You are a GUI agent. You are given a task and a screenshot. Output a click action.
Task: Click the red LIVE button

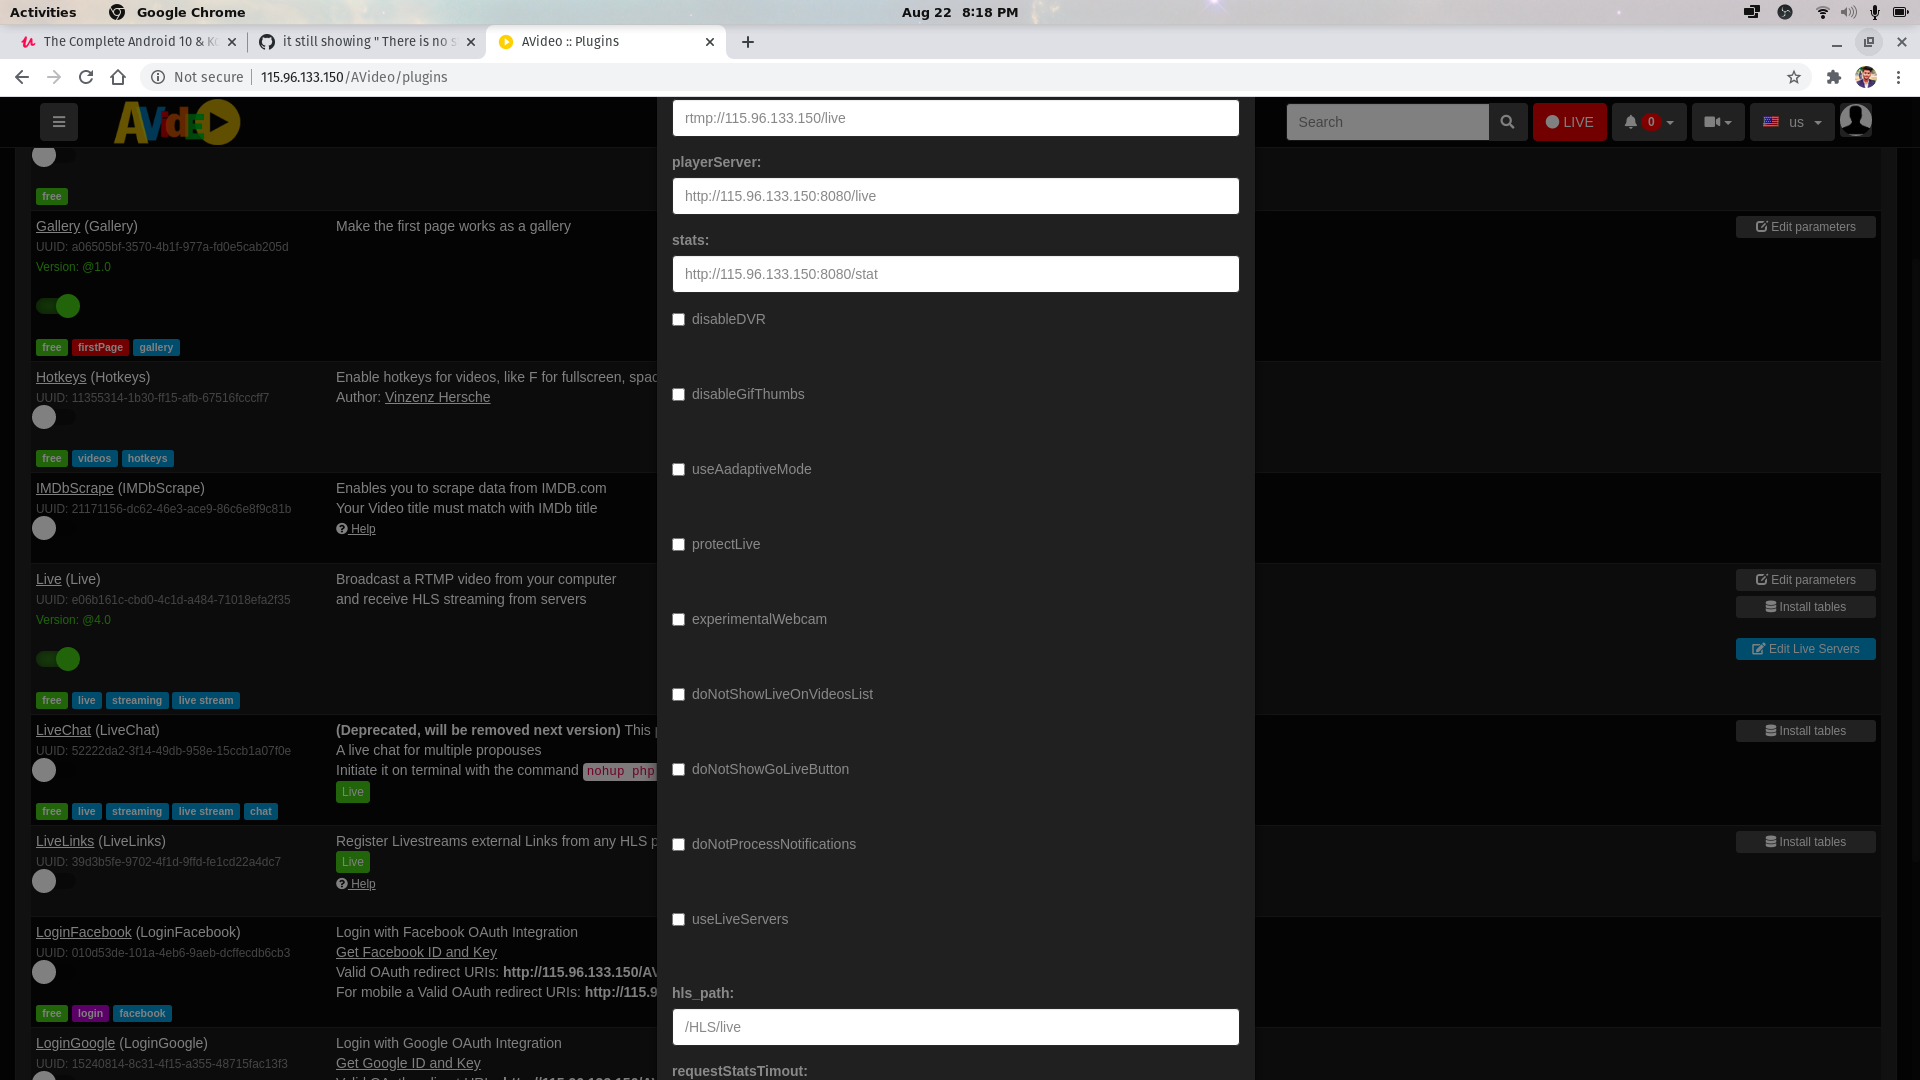(x=1569, y=121)
